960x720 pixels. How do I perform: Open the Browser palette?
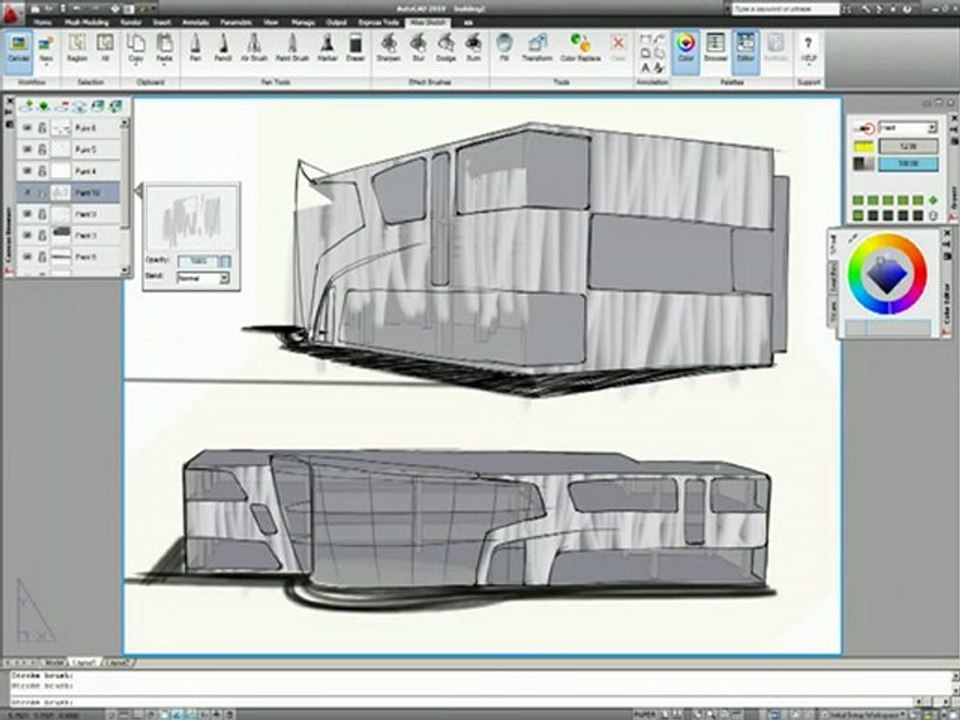pos(715,48)
